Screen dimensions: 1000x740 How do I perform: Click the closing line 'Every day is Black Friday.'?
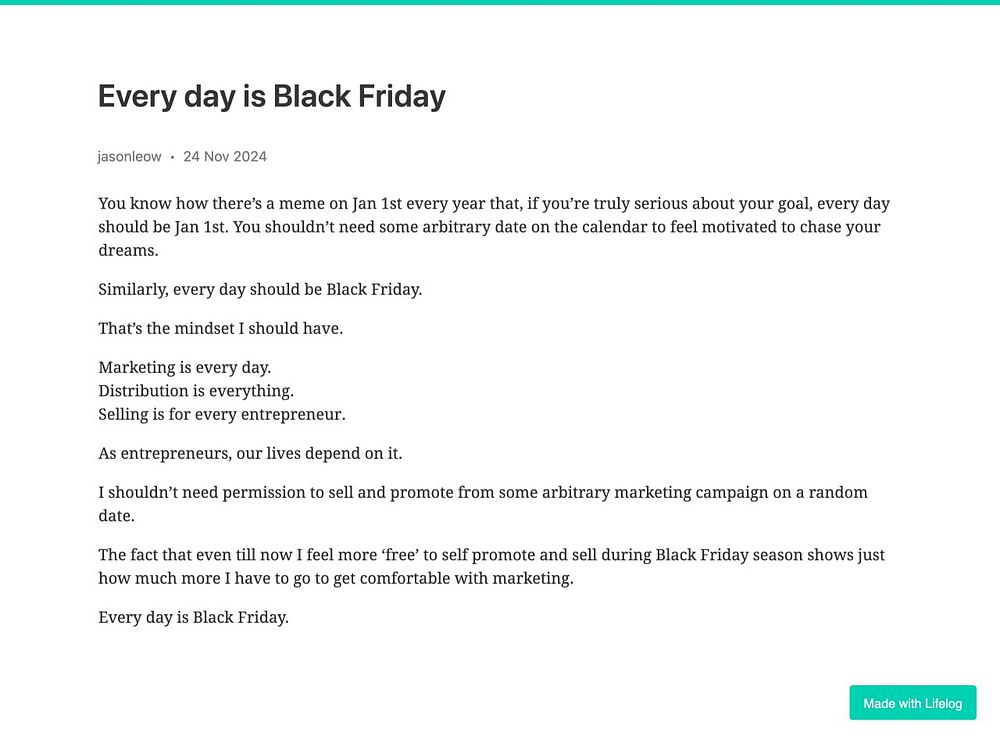193,617
